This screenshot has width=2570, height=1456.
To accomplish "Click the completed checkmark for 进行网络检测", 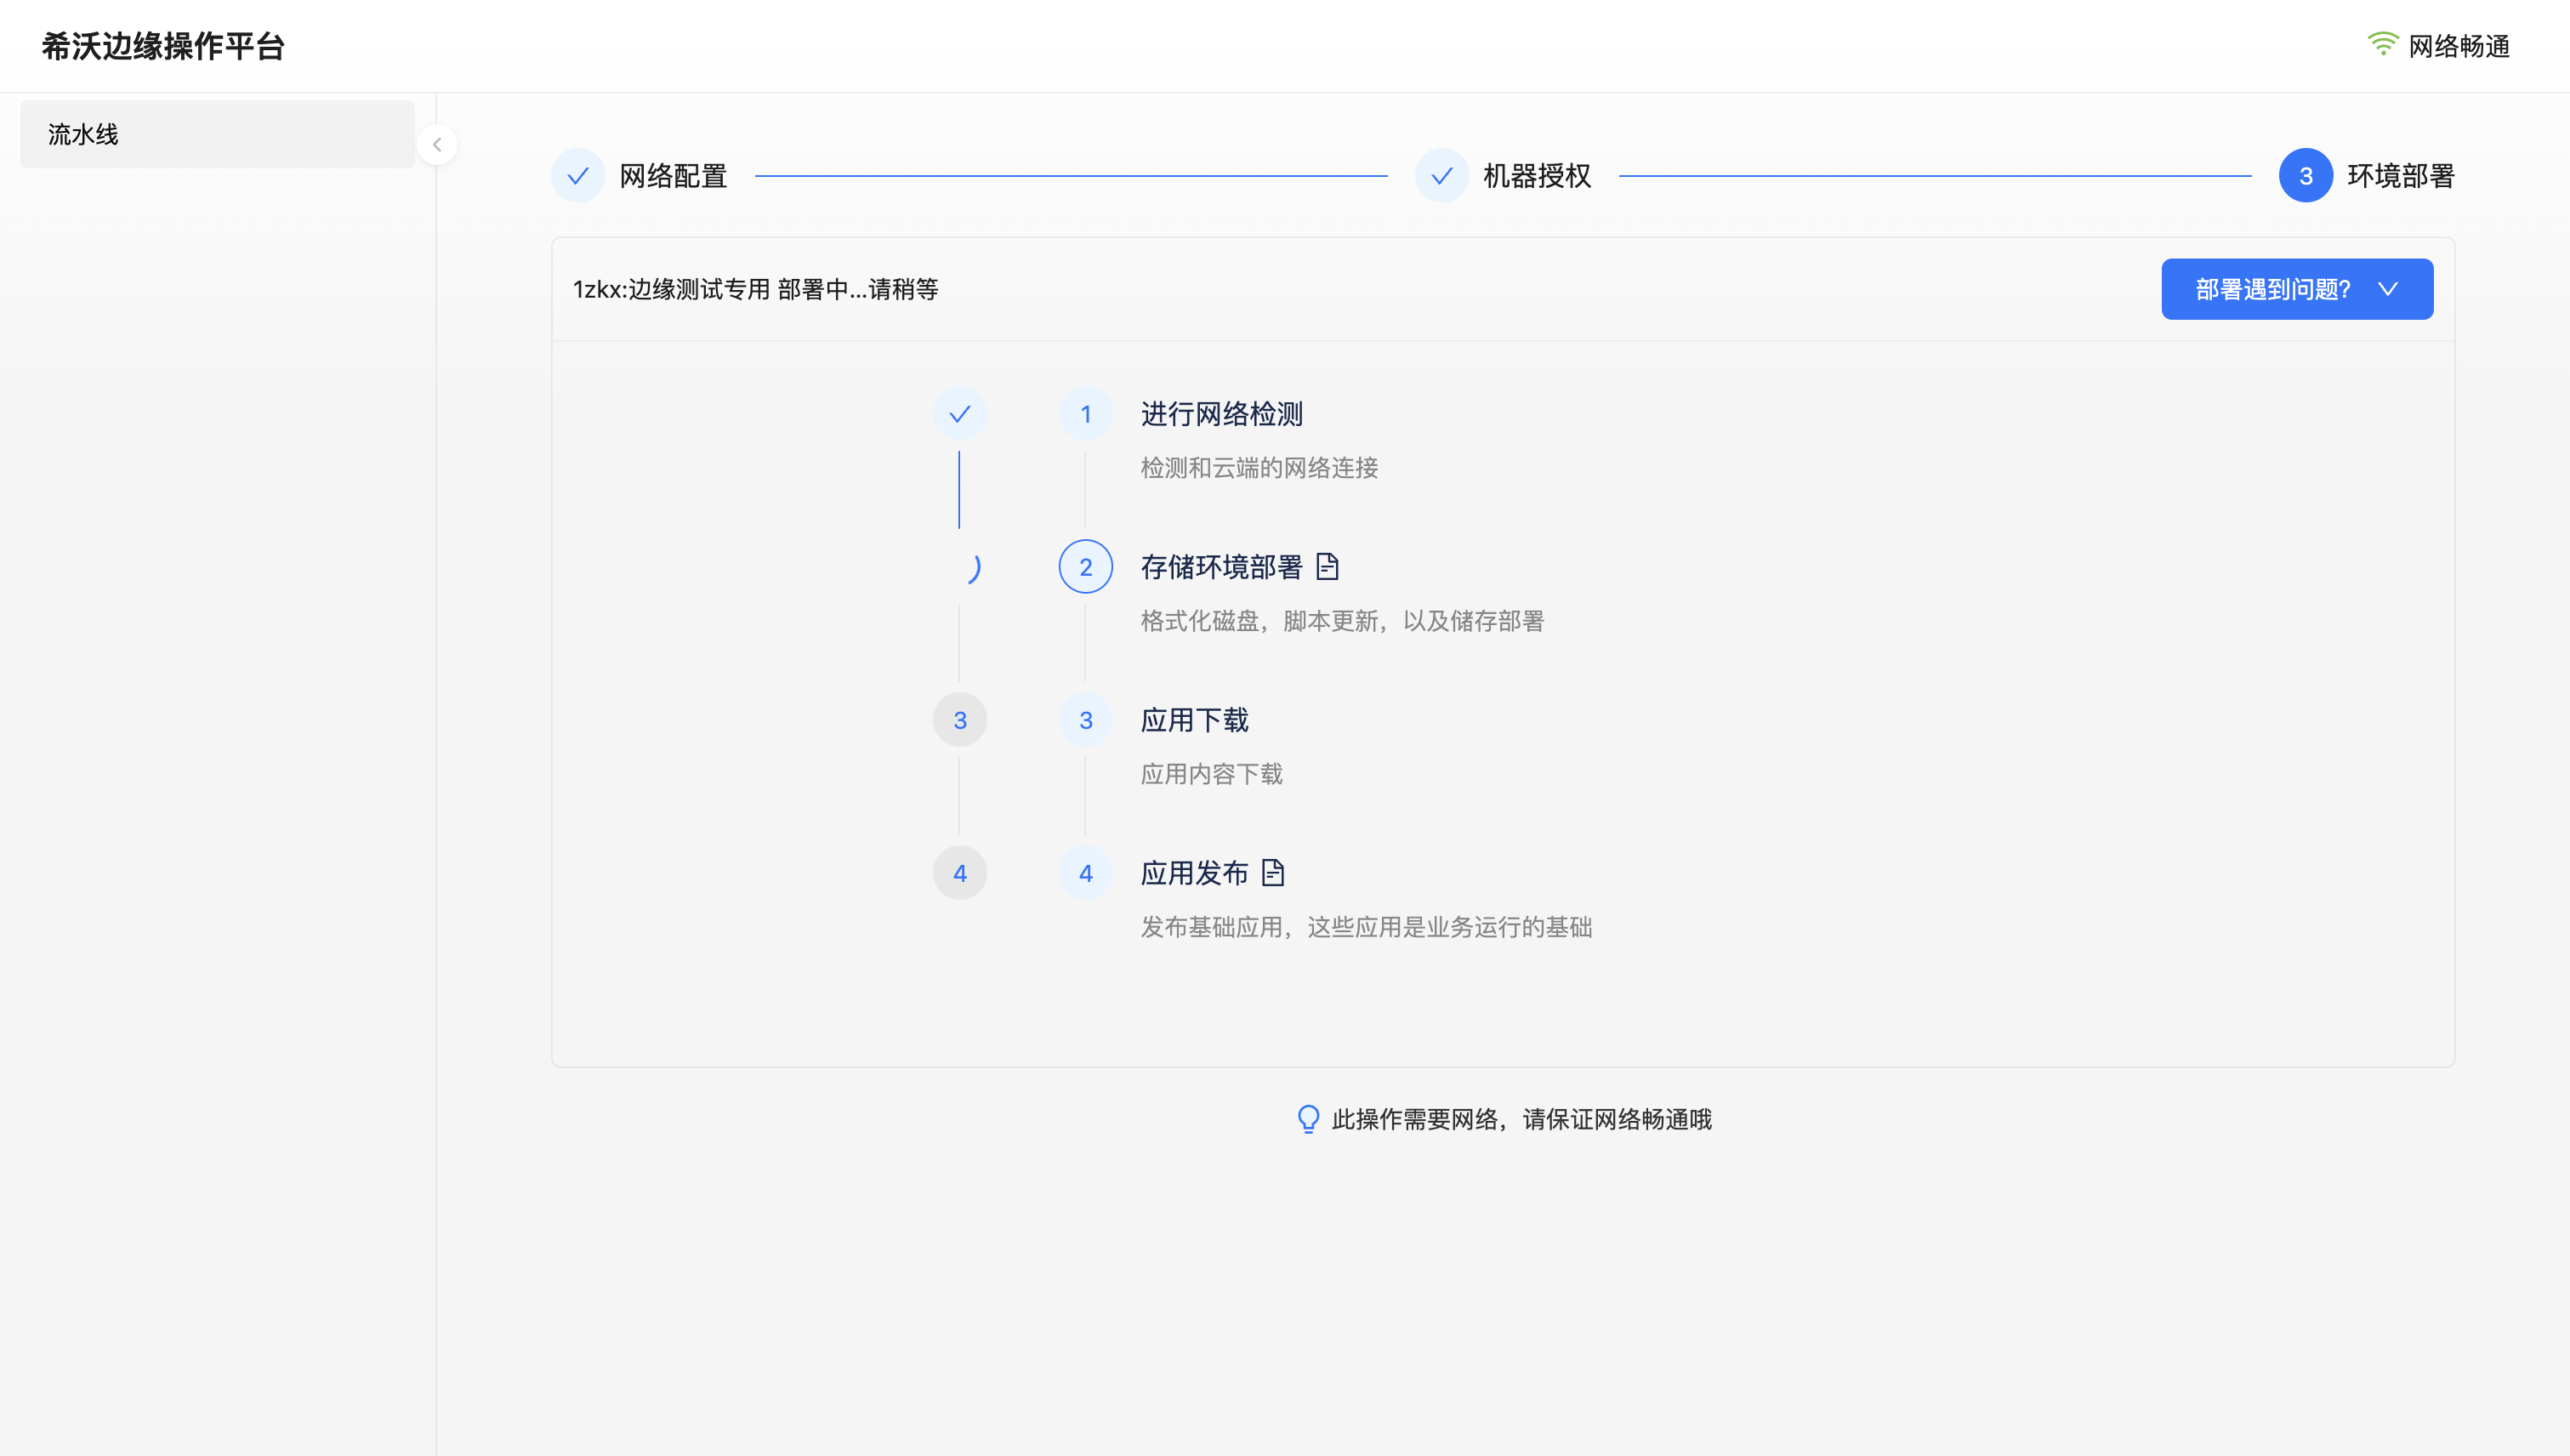I will click(x=960, y=414).
